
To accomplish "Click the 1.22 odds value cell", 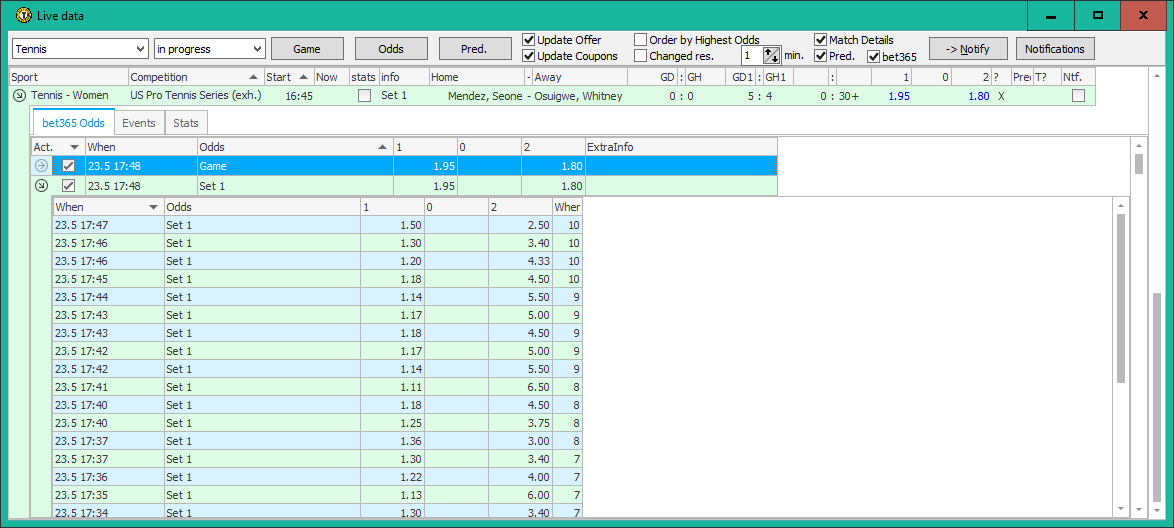I will (392, 477).
